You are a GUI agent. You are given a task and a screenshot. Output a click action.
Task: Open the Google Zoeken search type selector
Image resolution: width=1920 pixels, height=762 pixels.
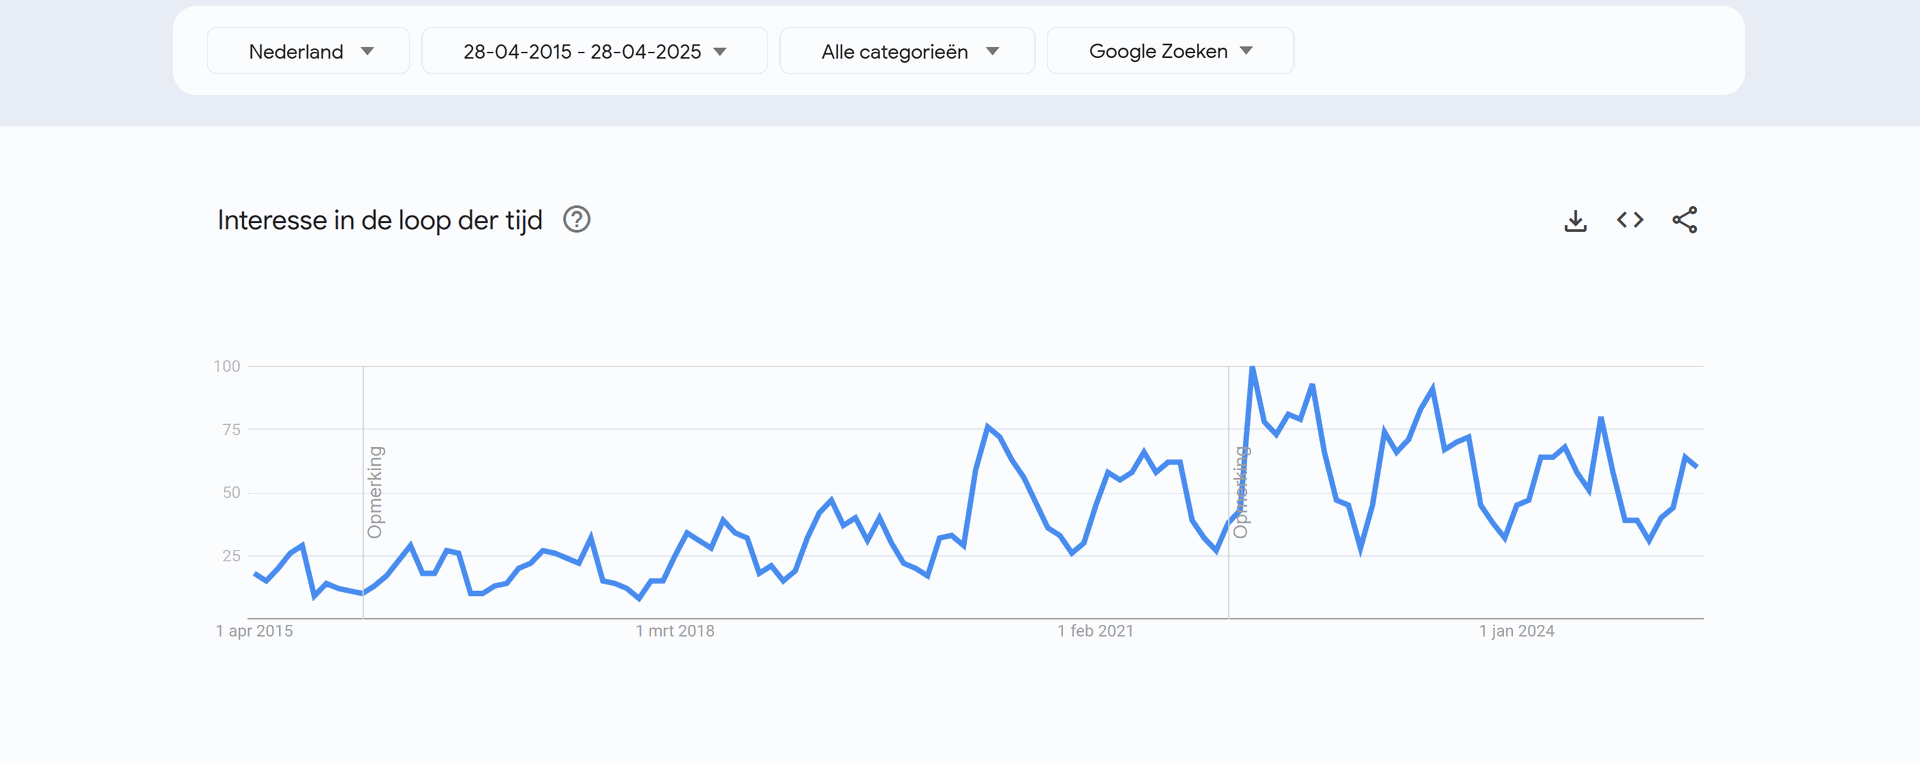tap(1170, 51)
